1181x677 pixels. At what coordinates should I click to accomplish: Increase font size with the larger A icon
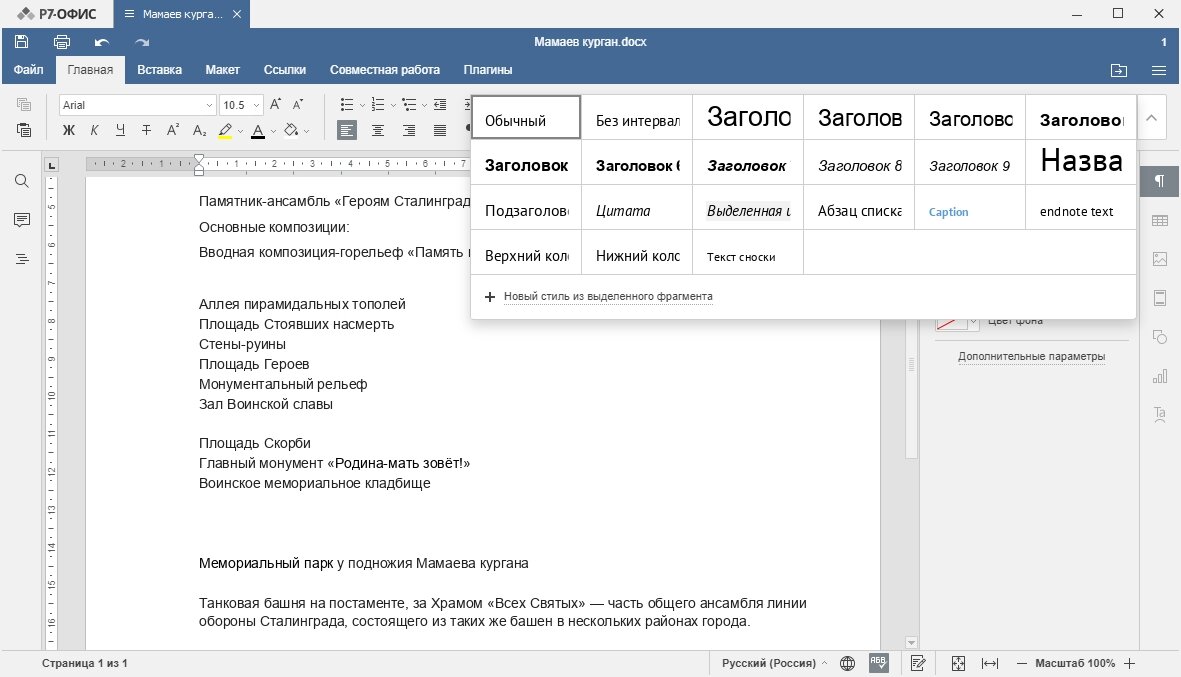276,105
